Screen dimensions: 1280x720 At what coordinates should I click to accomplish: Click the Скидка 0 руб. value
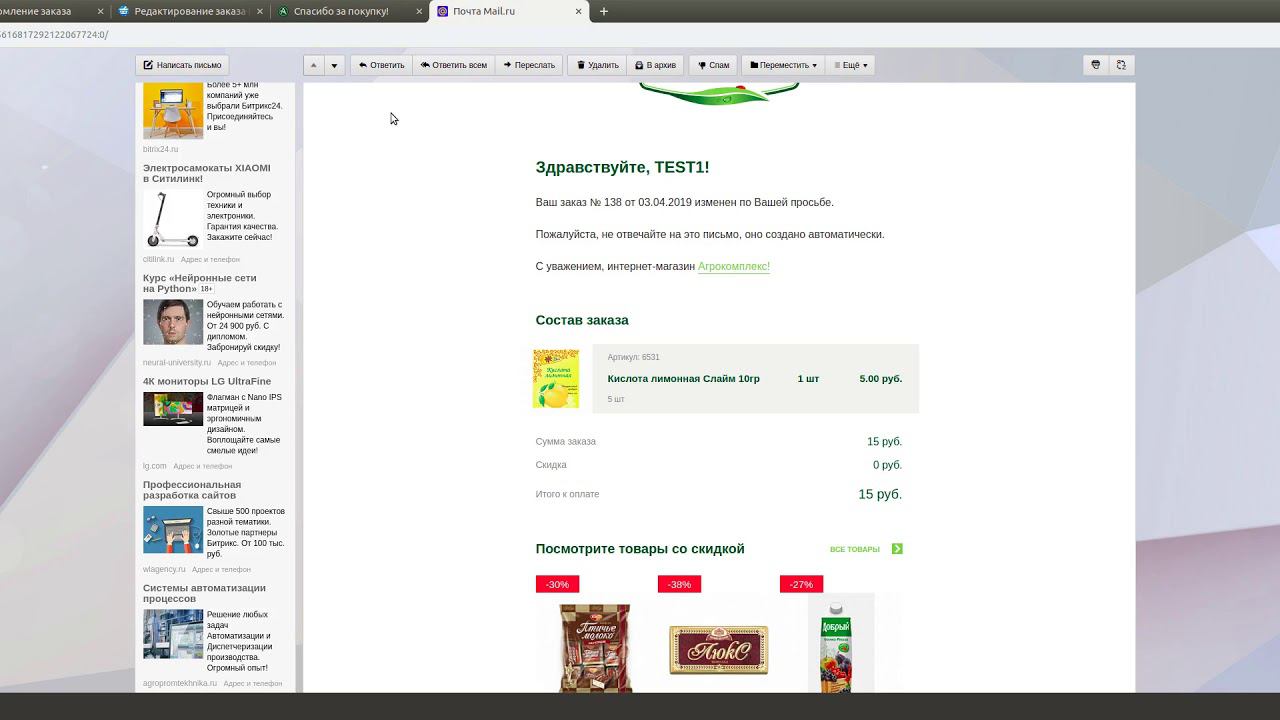pos(887,465)
